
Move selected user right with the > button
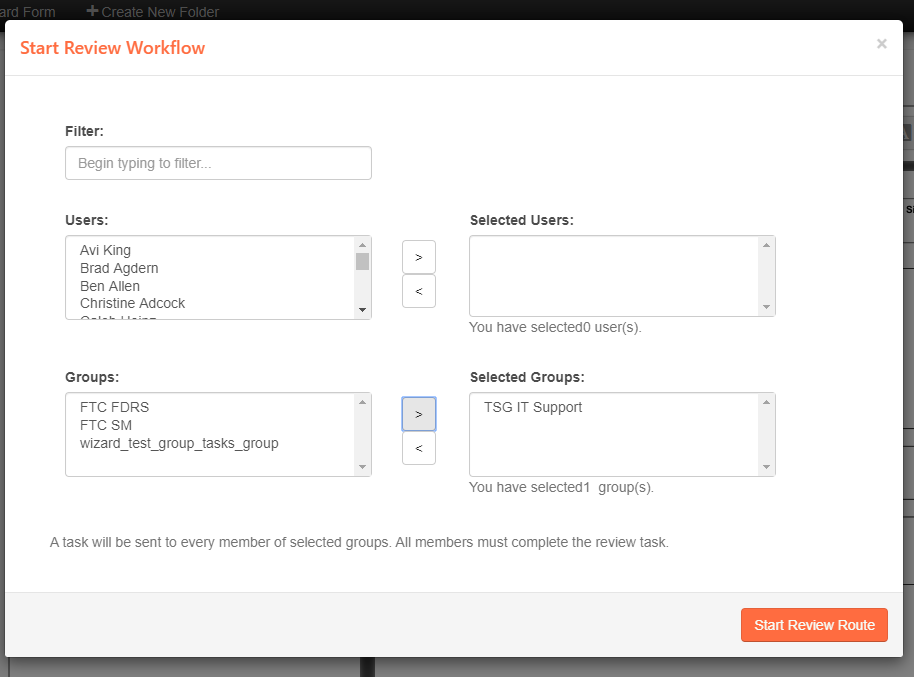[x=418, y=256]
